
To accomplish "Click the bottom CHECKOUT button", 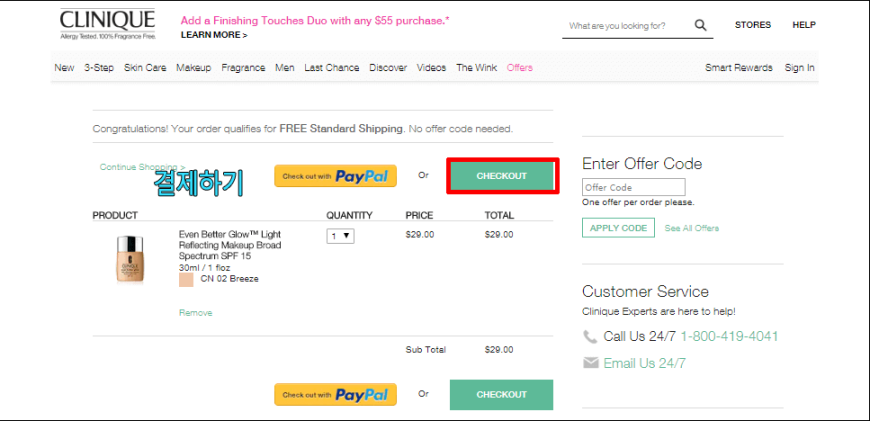I will pyautogui.click(x=502, y=394).
